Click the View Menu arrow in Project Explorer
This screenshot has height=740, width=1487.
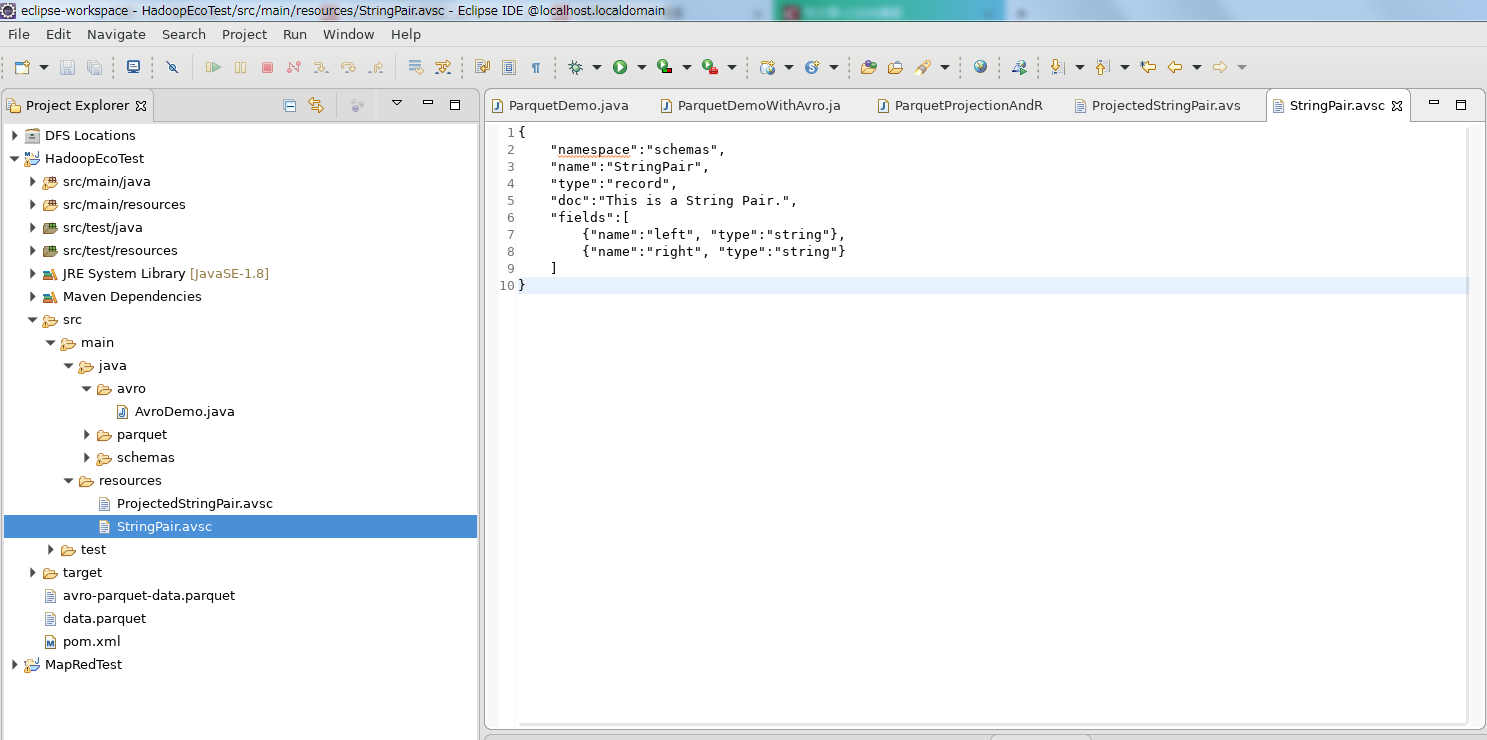click(x=396, y=104)
